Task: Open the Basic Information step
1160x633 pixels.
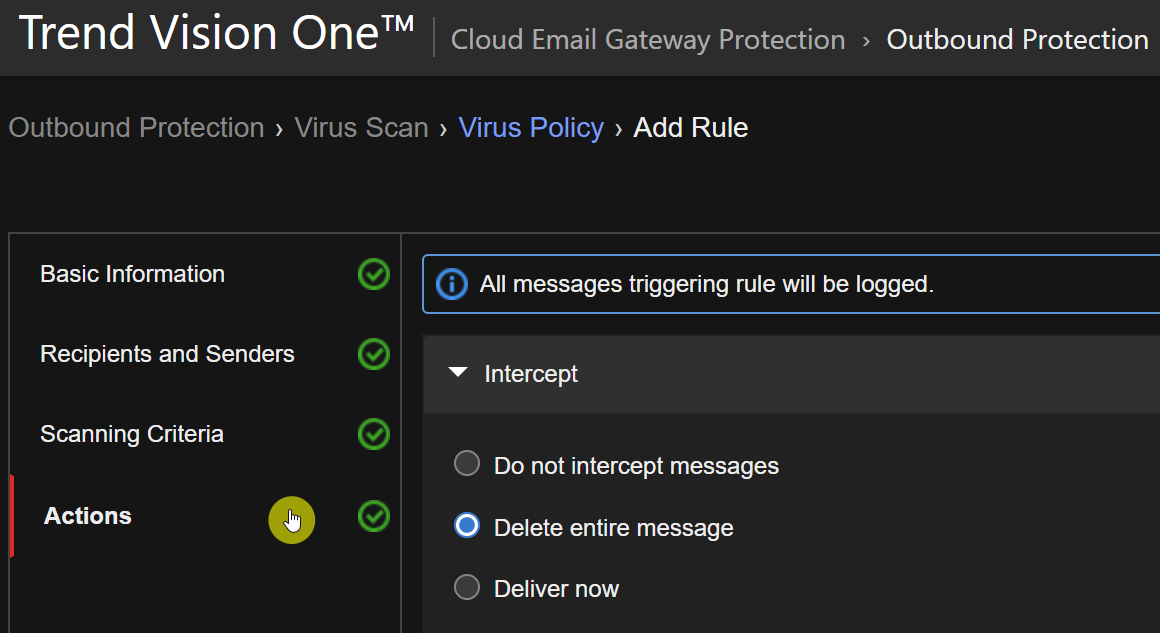Action: coord(132,274)
